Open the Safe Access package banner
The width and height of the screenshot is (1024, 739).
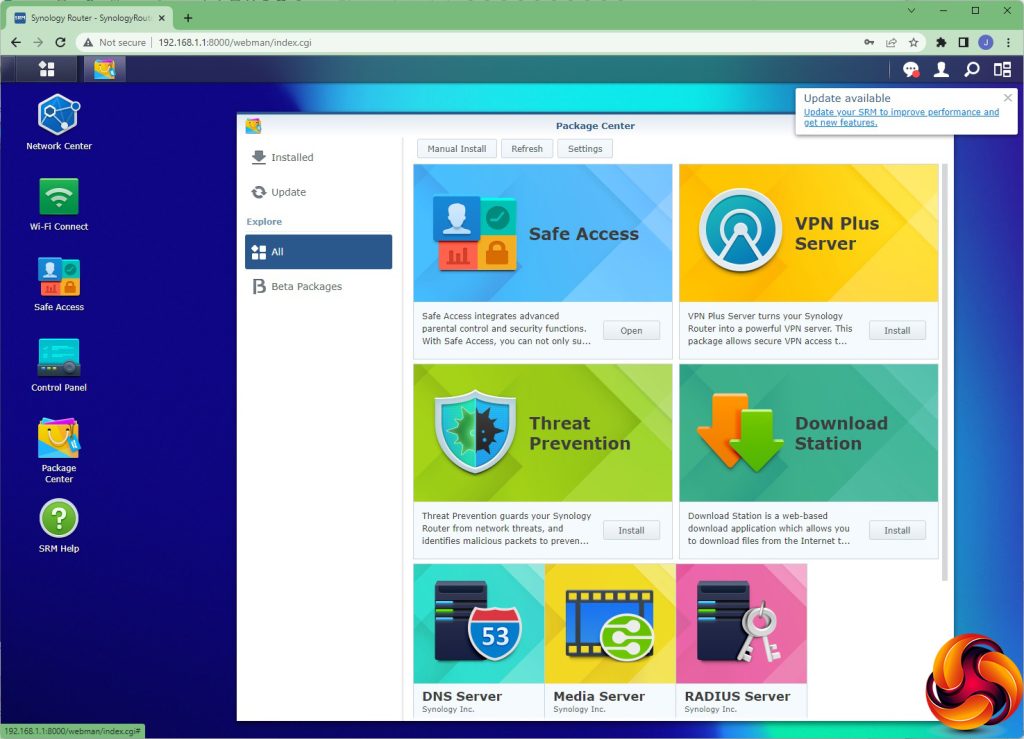pyautogui.click(x=542, y=233)
